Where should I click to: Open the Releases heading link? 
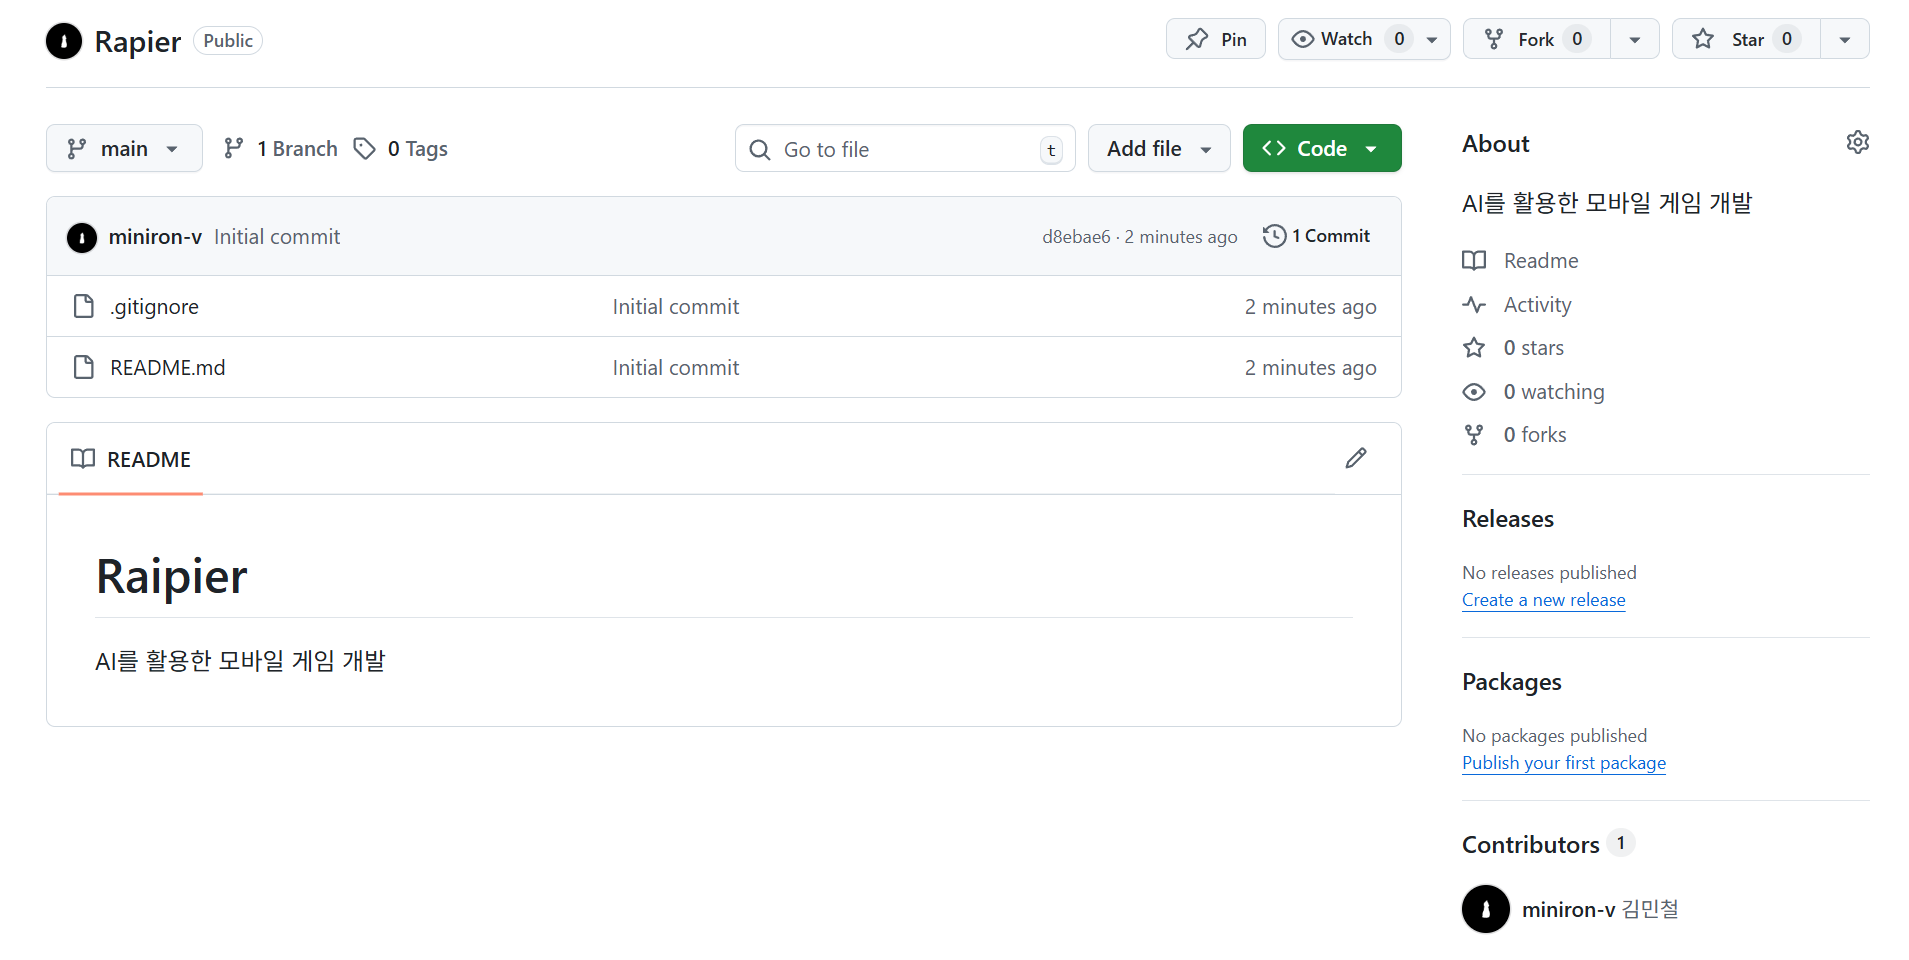click(1508, 519)
